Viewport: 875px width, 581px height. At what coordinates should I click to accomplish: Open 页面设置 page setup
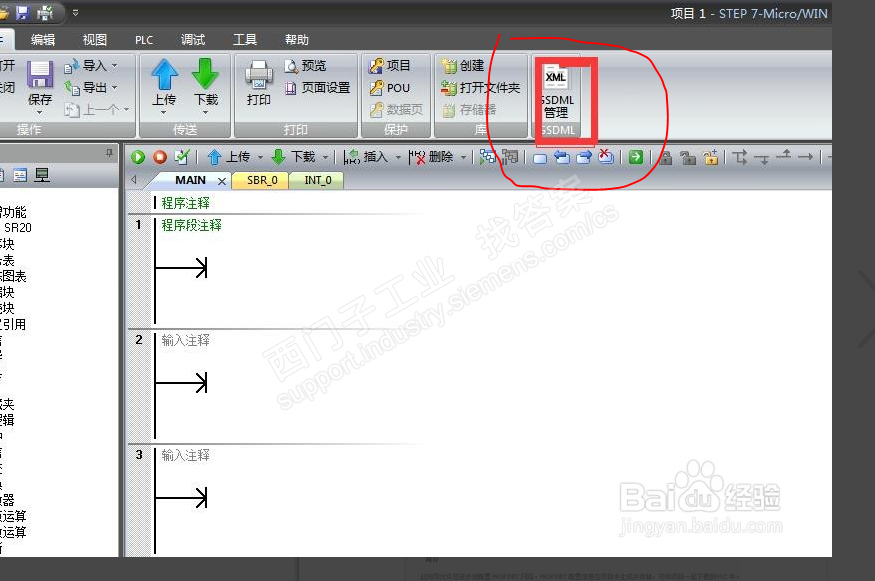point(317,88)
